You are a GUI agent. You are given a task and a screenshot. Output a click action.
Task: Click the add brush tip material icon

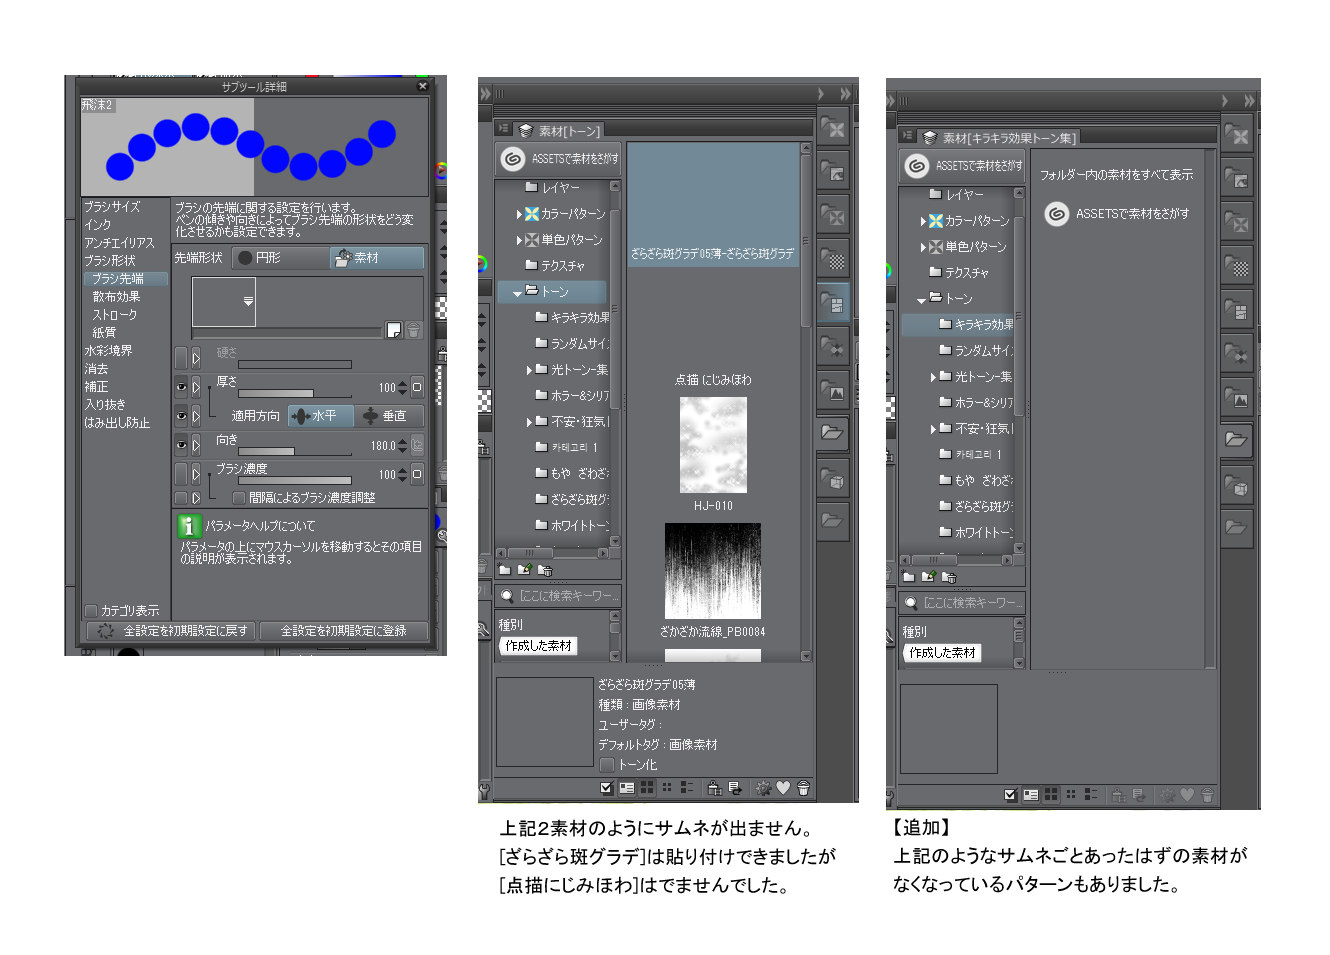click(x=394, y=330)
